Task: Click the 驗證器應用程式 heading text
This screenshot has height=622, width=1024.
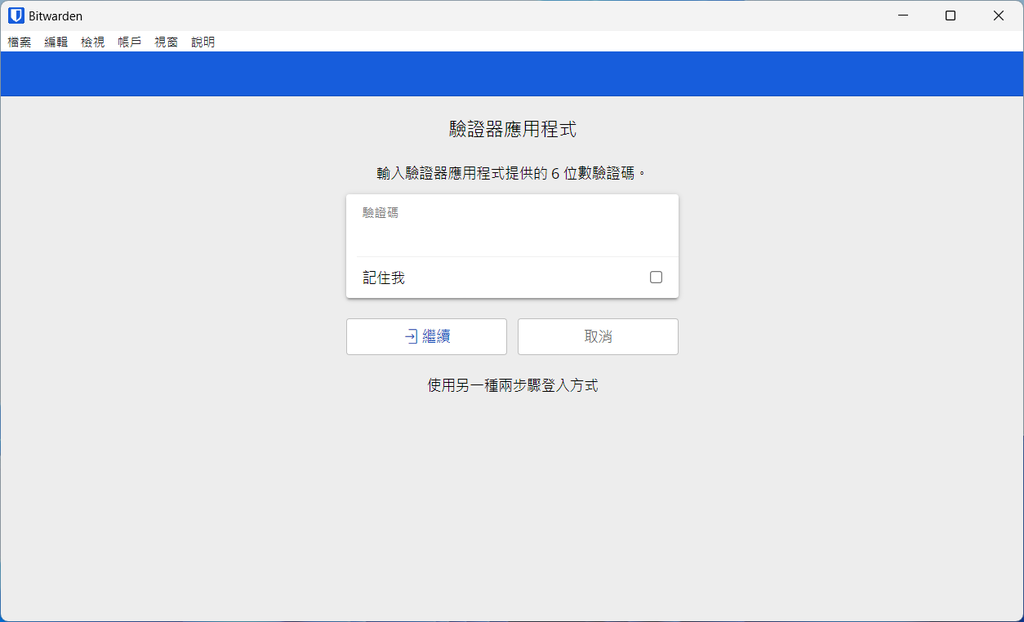Action: tap(513, 129)
